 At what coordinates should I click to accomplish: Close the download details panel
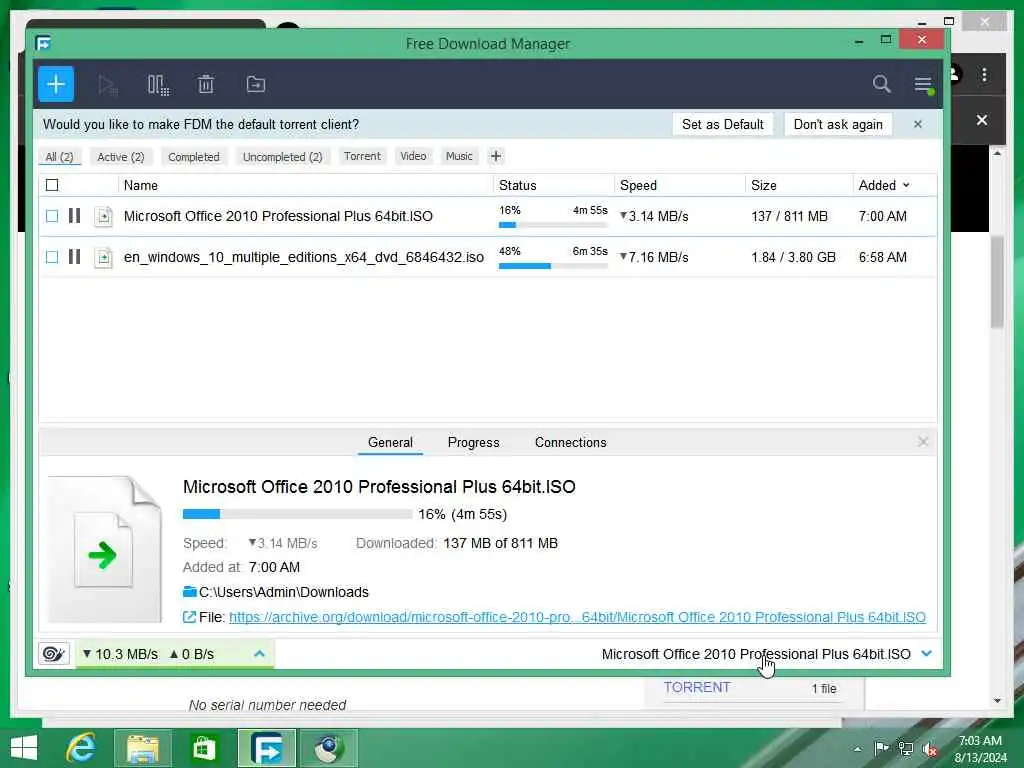click(x=923, y=442)
